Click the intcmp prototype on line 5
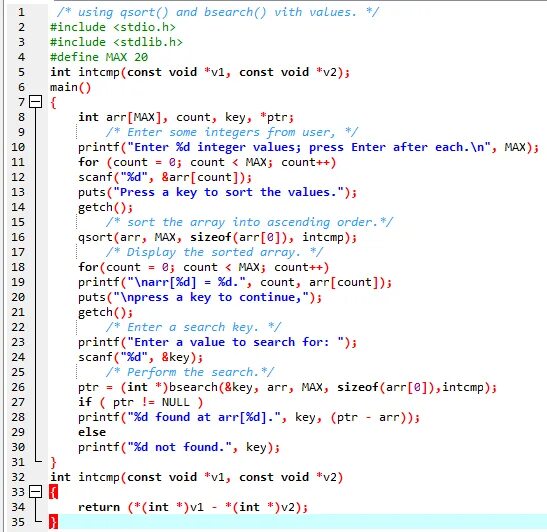Screen dimensions: 547x532 tap(200, 72)
